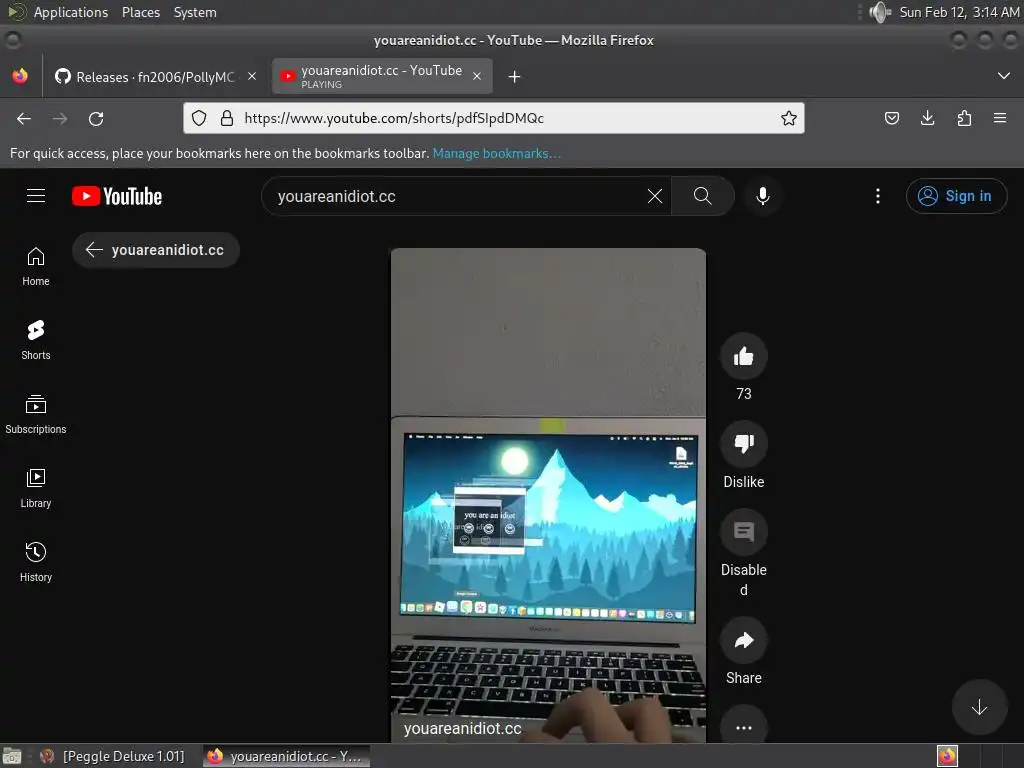The height and width of the screenshot is (768, 1024).
Task: Share the short via the arrow icon
Action: point(743,640)
